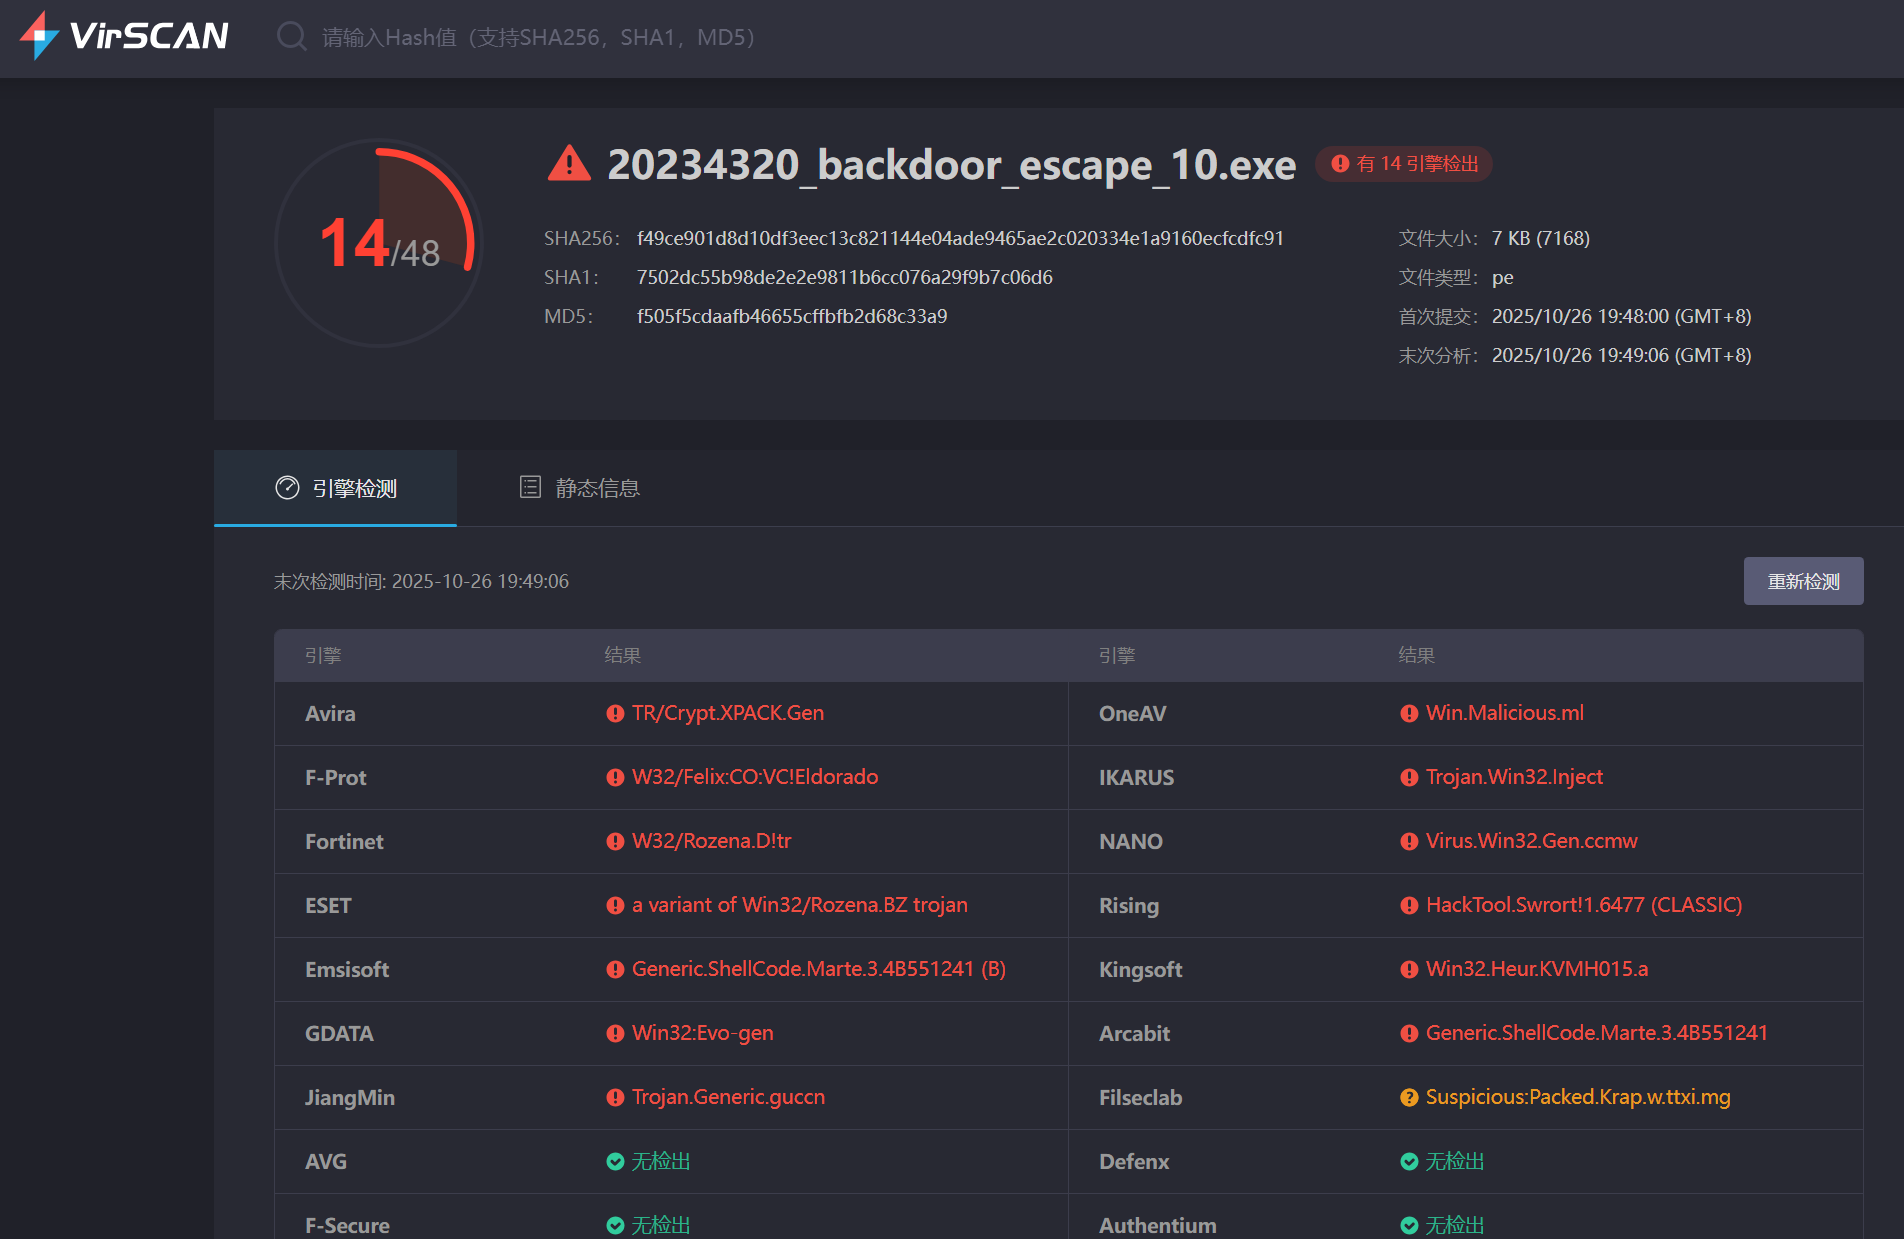Focus the Hash search input field
Viewport: 1904px width, 1239px height.
coord(538,37)
